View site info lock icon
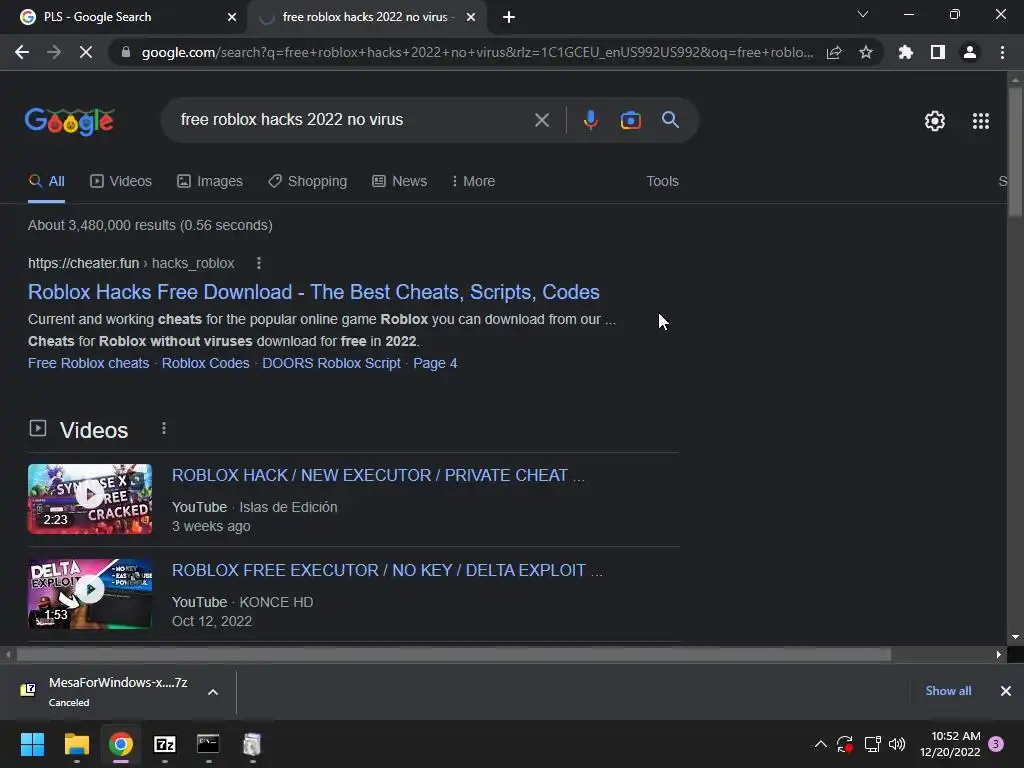Viewport: 1024px width, 768px height. (126, 52)
